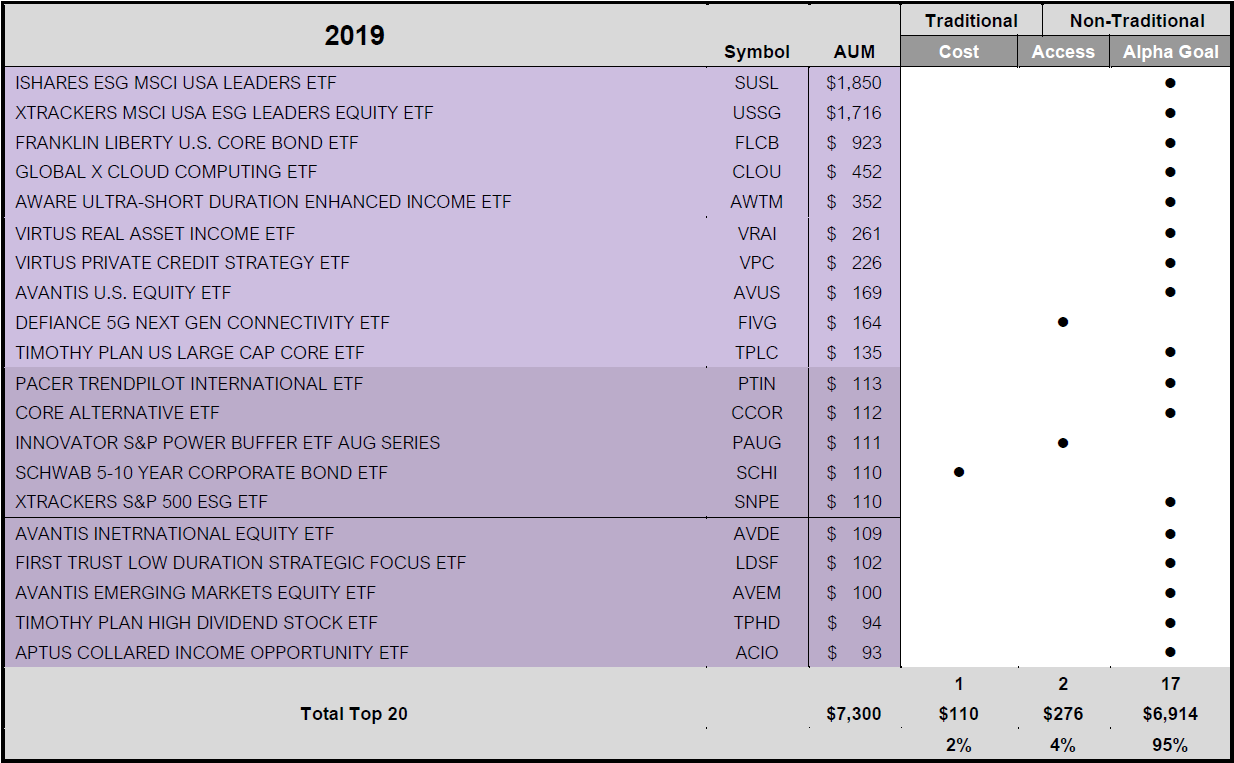Click the AVUS ticker symbol
Screen dimensions: 1234x763
[x=756, y=293]
